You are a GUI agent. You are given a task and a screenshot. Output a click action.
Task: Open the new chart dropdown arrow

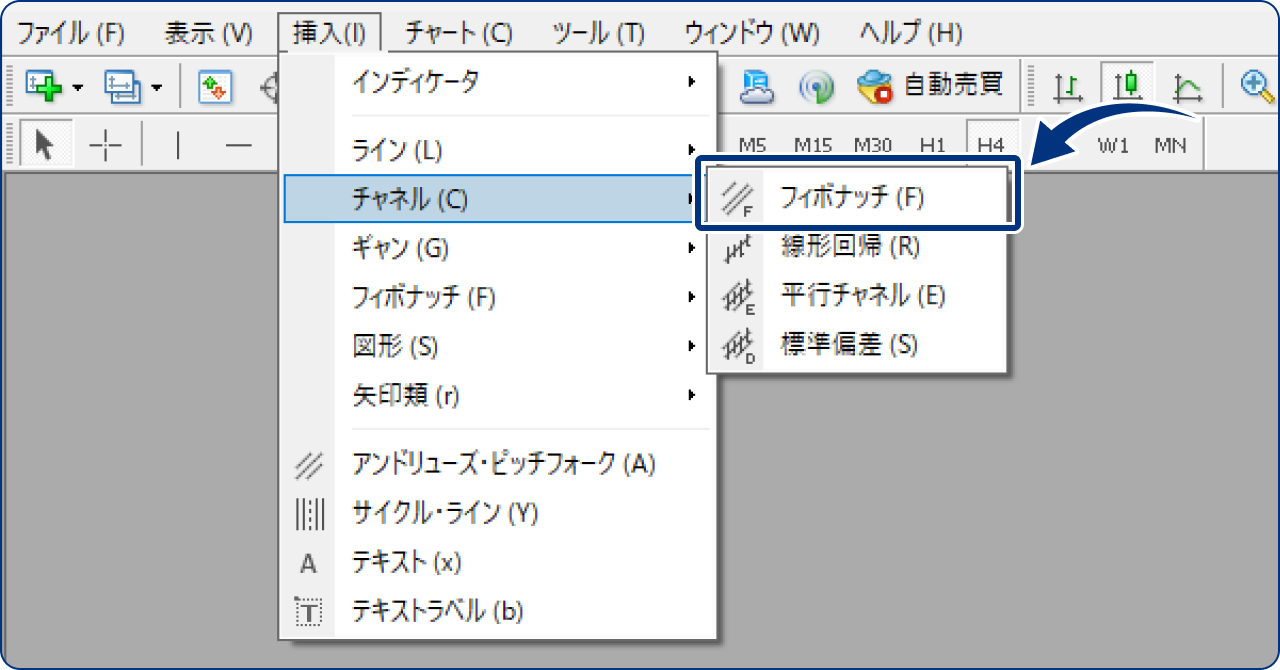point(77,88)
